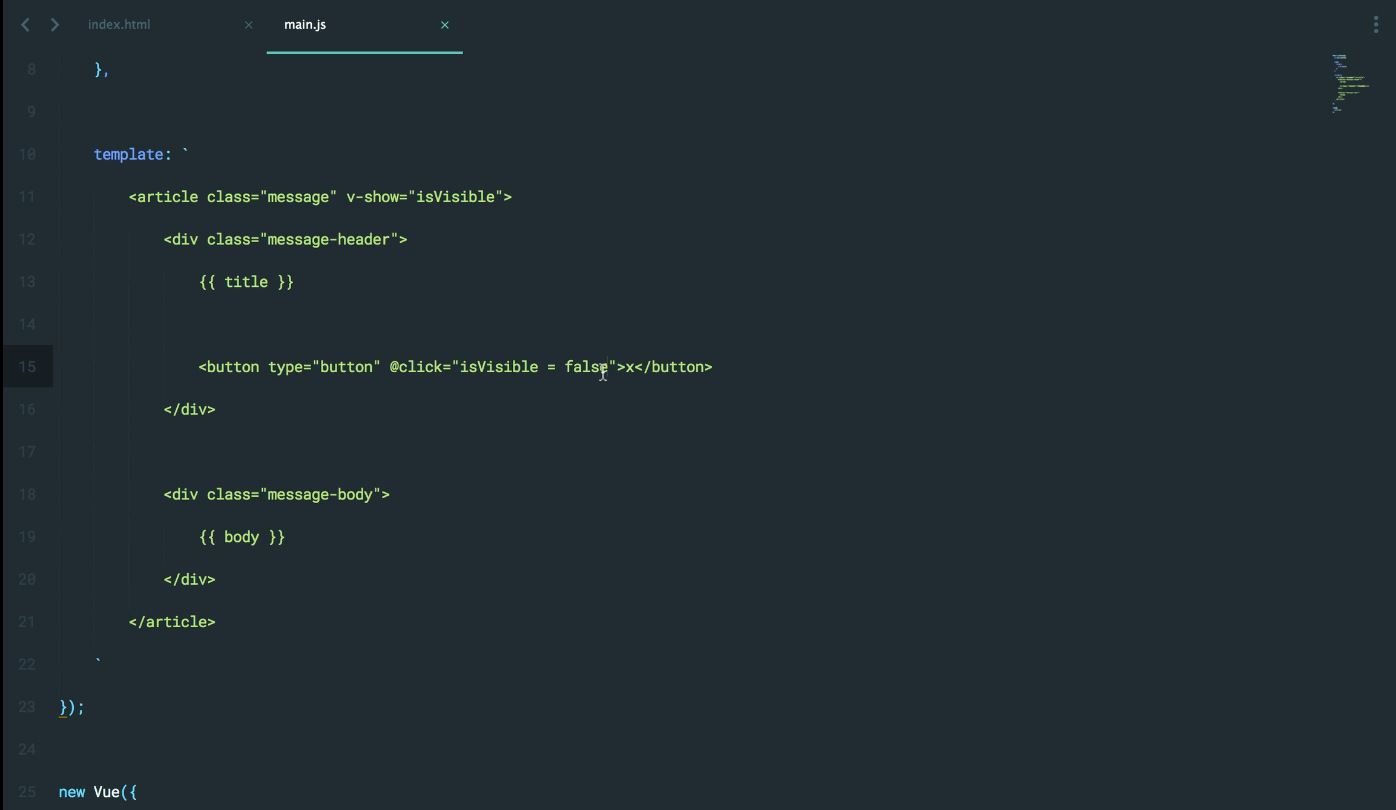Place cursor on the new Vue line

coord(98,792)
